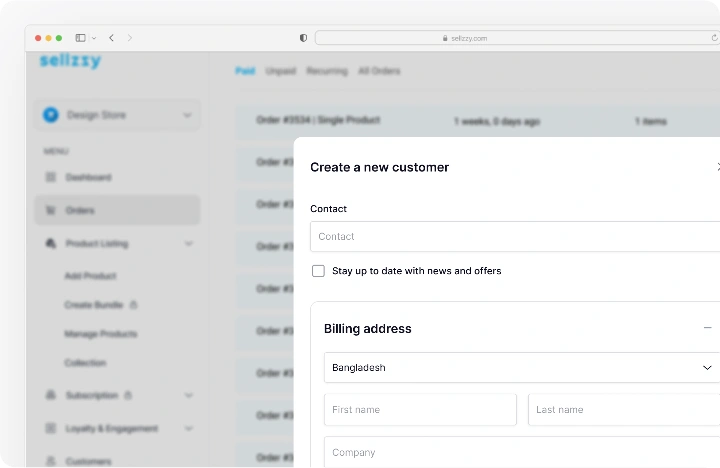Open Collection submenu item

click(x=85, y=363)
